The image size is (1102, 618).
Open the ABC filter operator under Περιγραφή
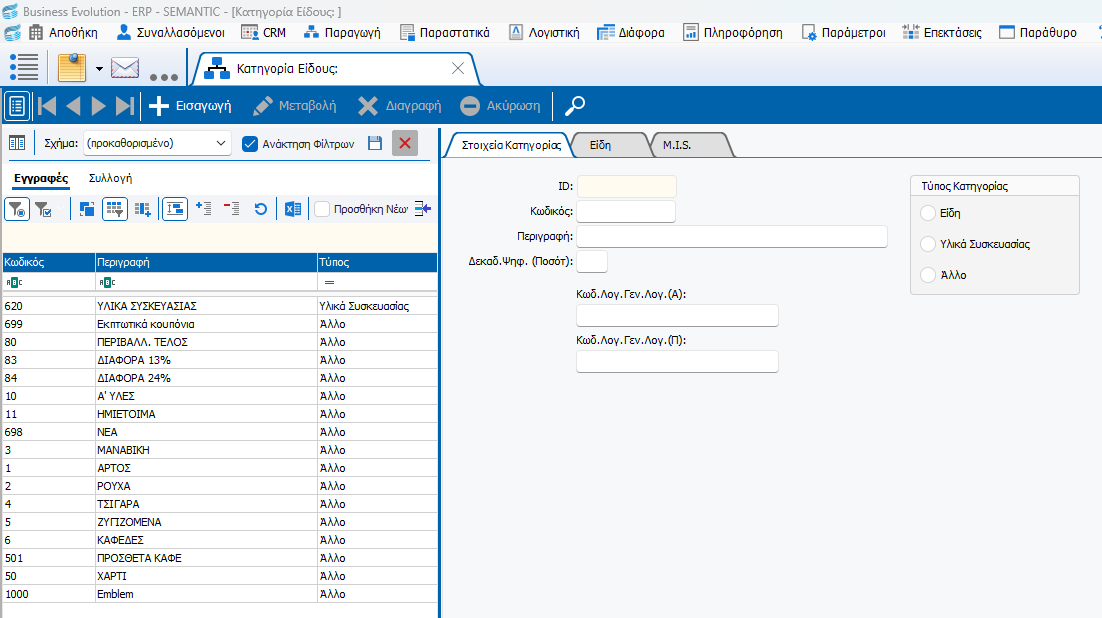107,282
